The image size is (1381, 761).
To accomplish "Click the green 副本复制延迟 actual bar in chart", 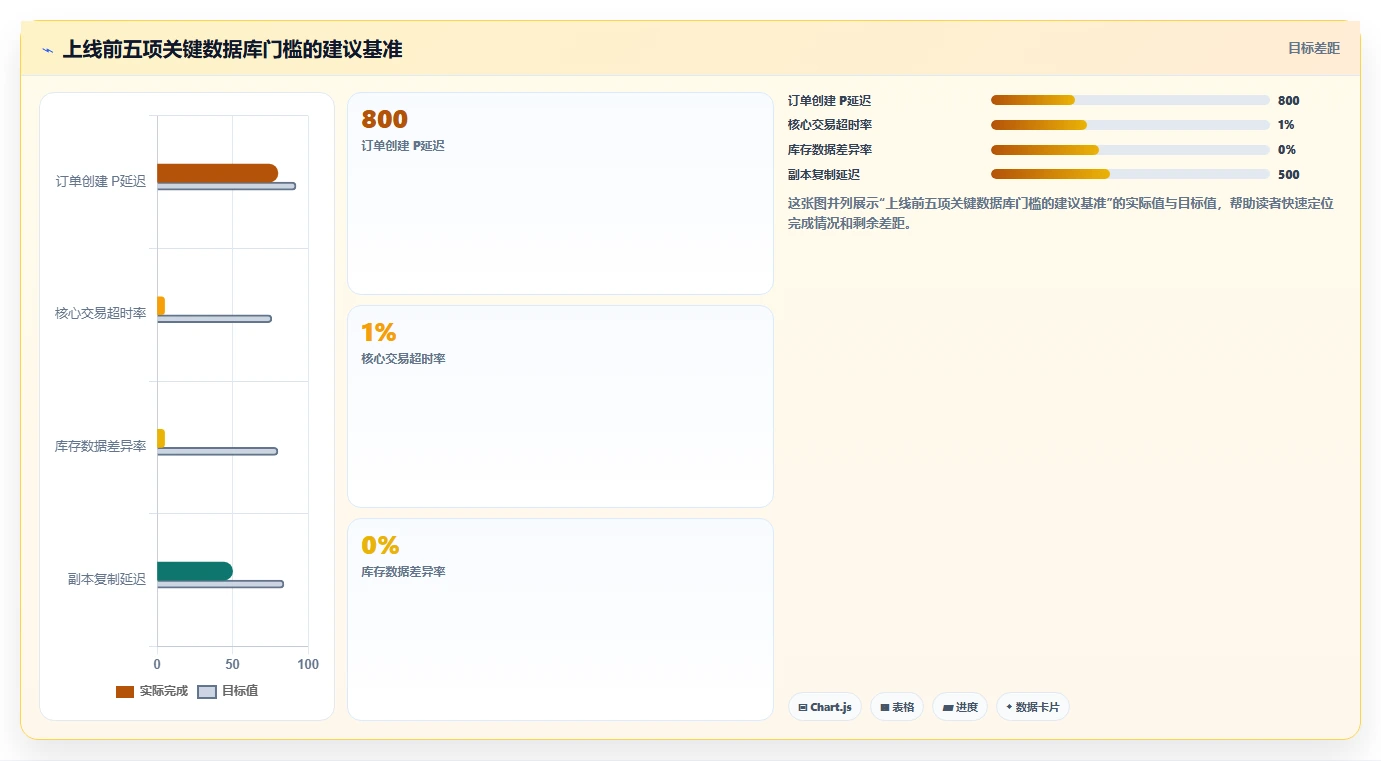I will tap(195, 571).
